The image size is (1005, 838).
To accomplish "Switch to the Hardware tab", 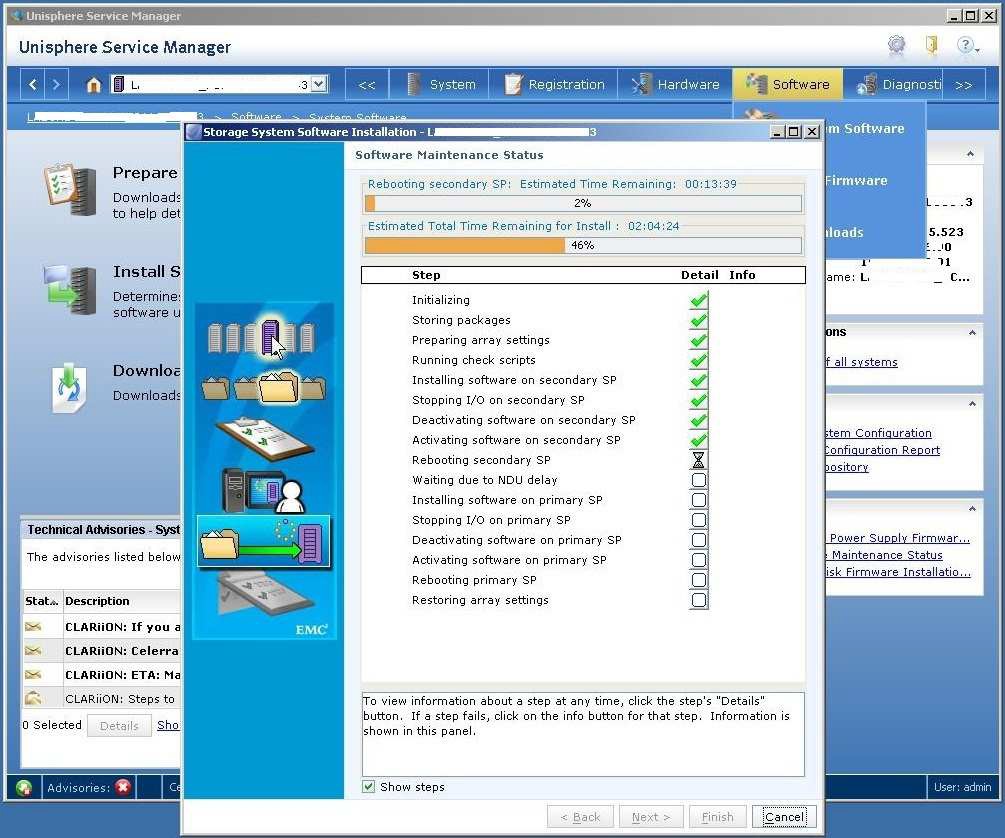I will coord(675,85).
